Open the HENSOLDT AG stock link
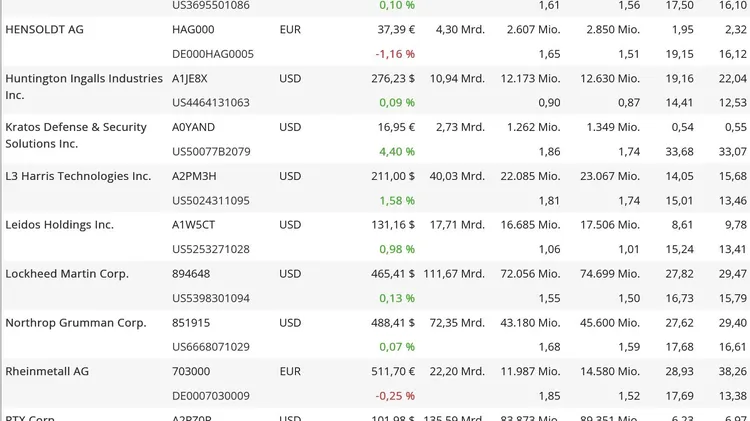This screenshot has height=421, width=750. (x=44, y=30)
